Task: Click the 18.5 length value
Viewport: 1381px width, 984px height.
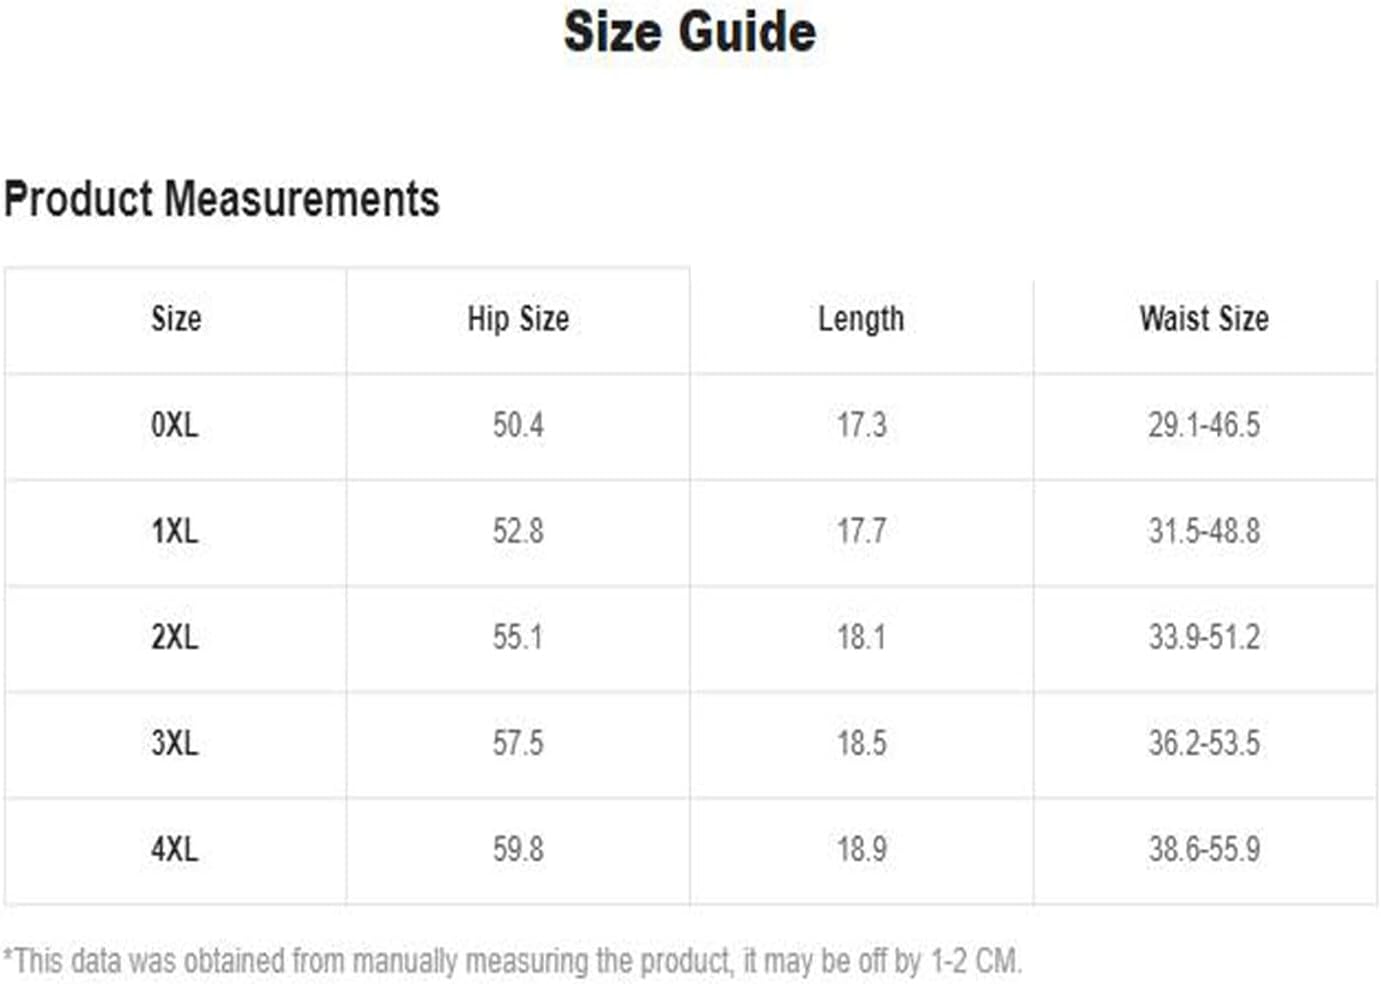Action: click(x=861, y=743)
